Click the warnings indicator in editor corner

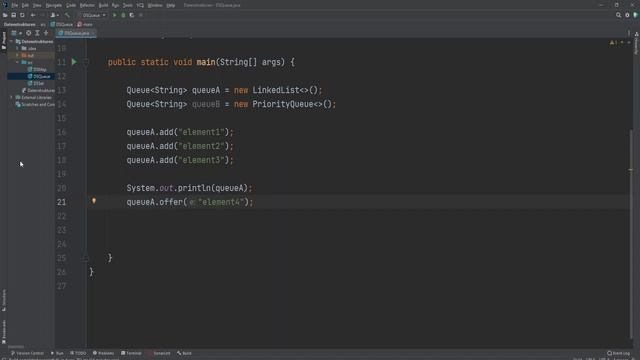pos(614,42)
